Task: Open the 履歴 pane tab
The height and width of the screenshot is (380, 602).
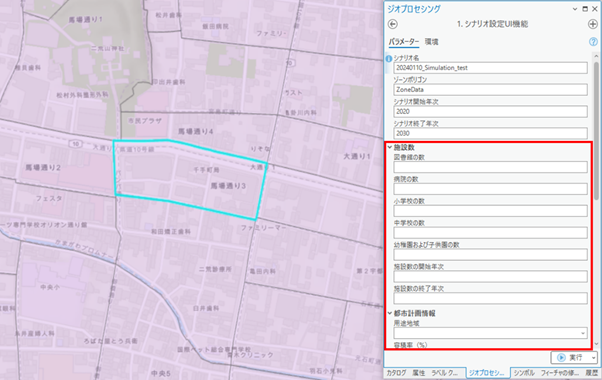Action: tap(591, 373)
